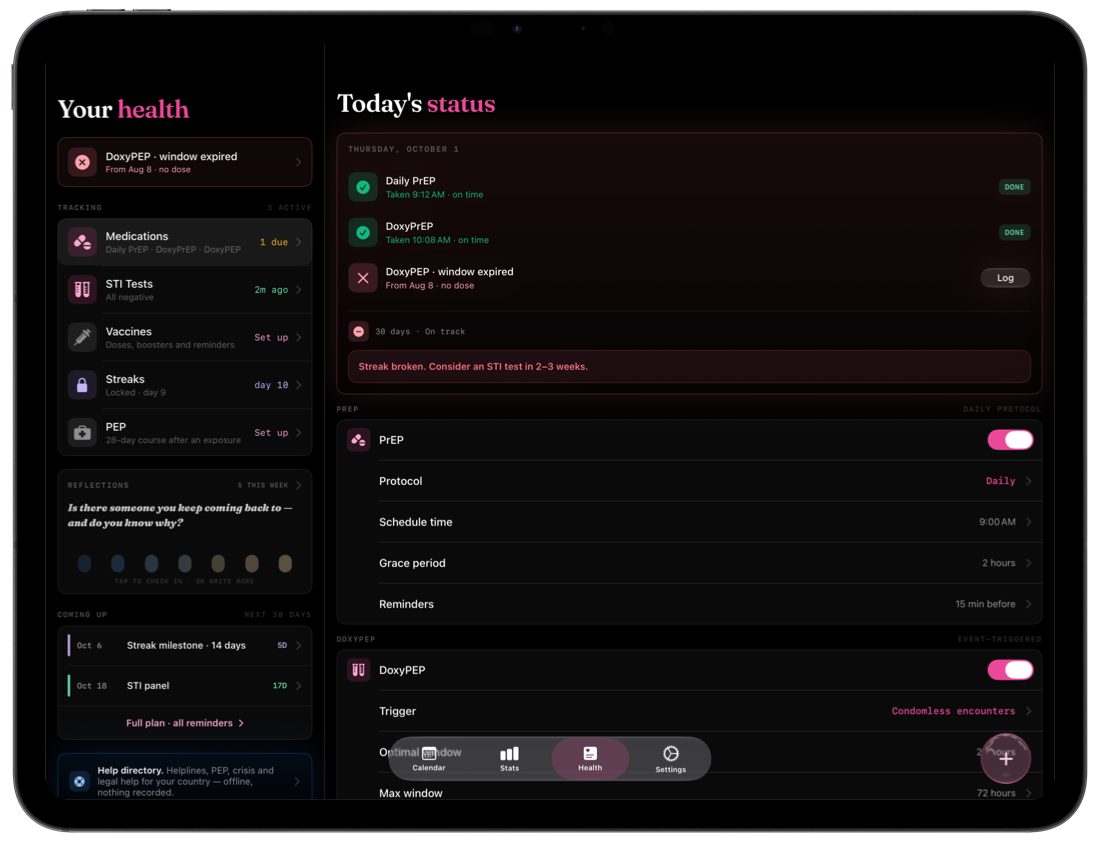Select the first dark blue reflection dot

(84, 563)
